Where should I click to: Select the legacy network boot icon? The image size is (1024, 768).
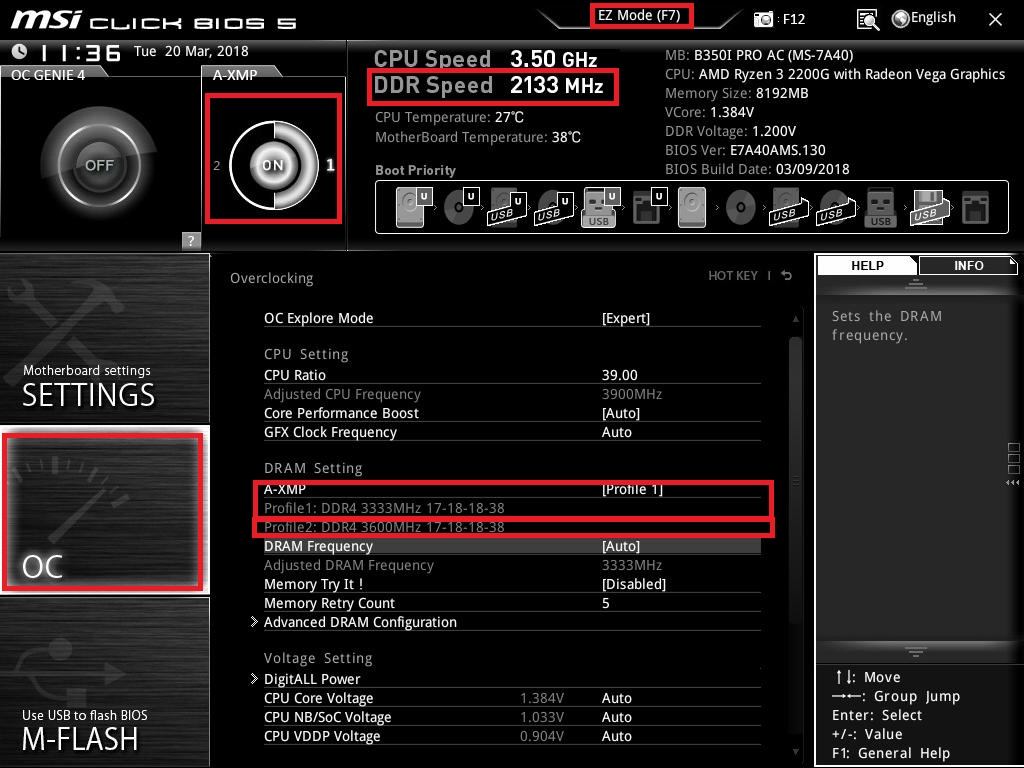[975, 207]
